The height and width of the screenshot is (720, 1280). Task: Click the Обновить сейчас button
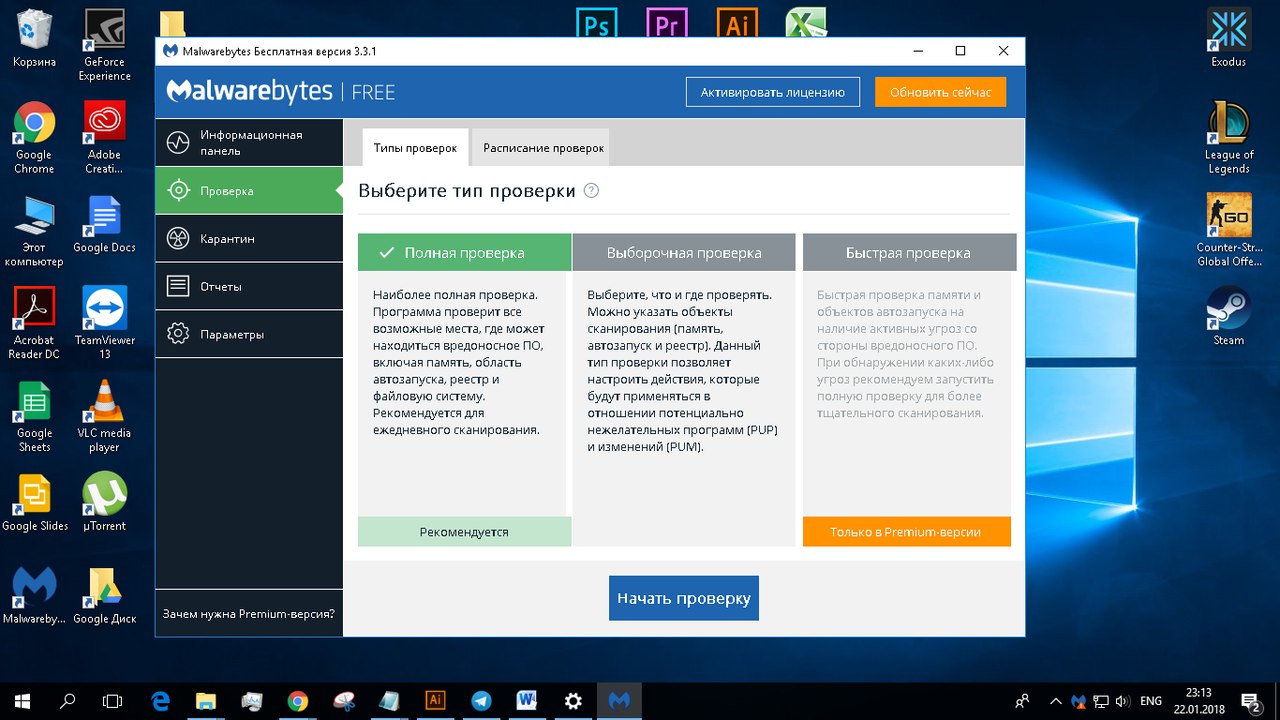click(940, 92)
